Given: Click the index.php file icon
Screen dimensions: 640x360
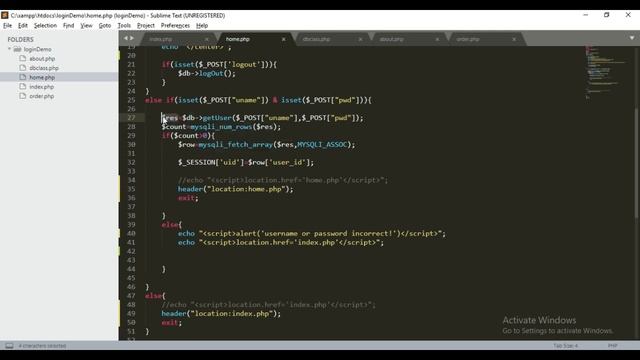Looking at the screenshot, I should point(23,87).
